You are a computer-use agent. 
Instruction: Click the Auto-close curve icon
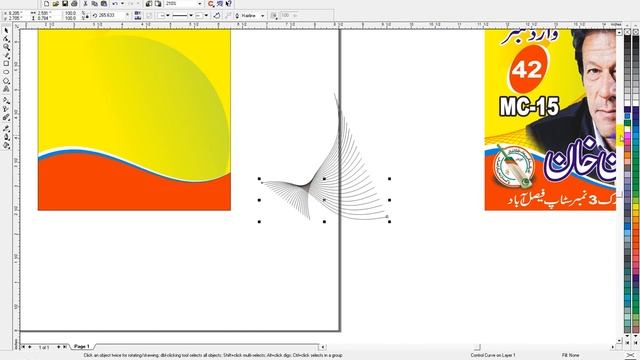pos(217,16)
